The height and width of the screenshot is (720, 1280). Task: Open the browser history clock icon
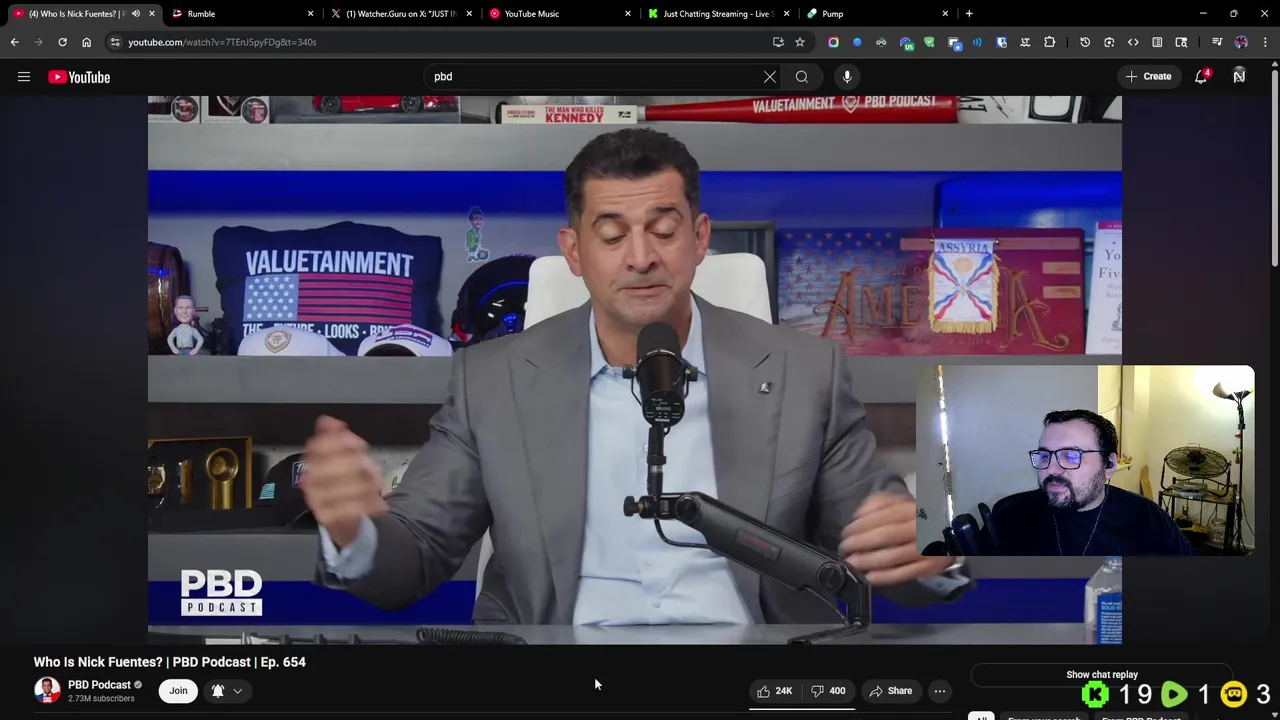[1085, 42]
